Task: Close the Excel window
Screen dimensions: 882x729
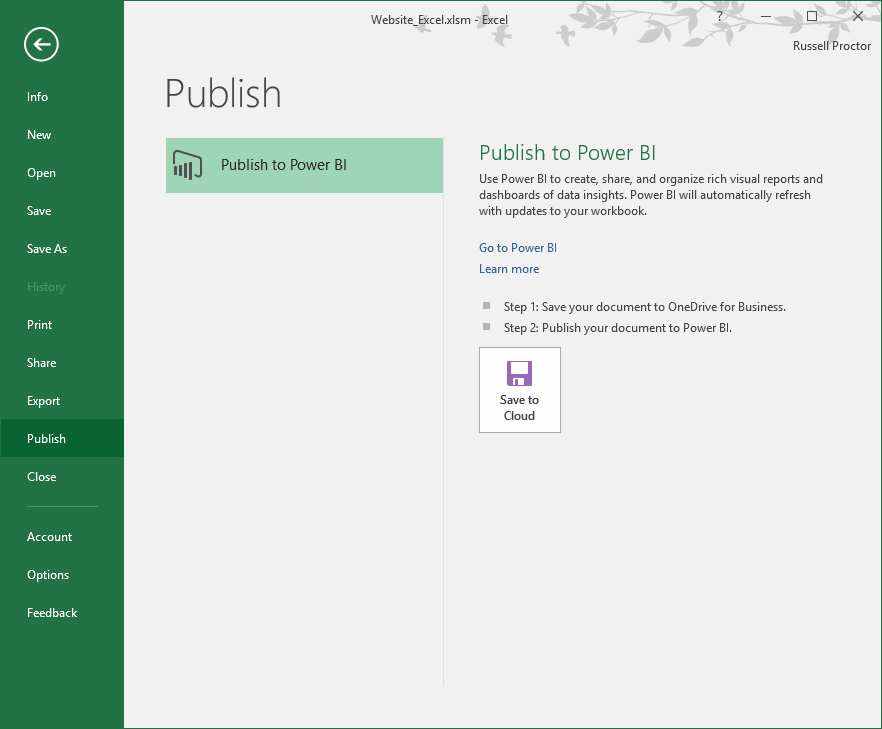Action: (858, 16)
